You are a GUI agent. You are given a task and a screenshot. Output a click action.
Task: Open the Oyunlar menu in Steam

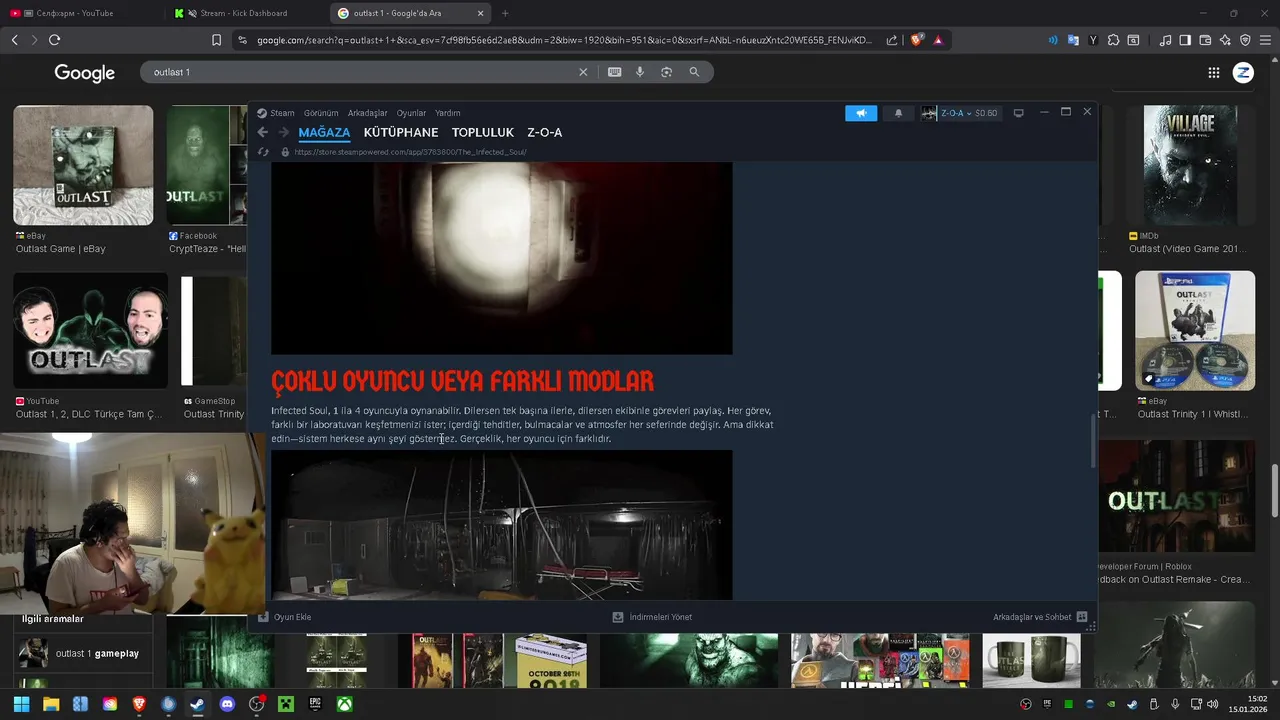pos(411,113)
